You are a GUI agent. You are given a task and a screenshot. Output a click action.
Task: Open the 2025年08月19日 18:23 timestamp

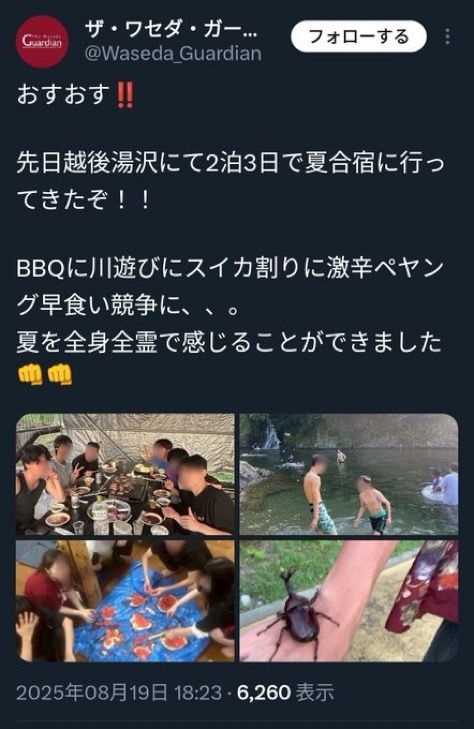119,693
